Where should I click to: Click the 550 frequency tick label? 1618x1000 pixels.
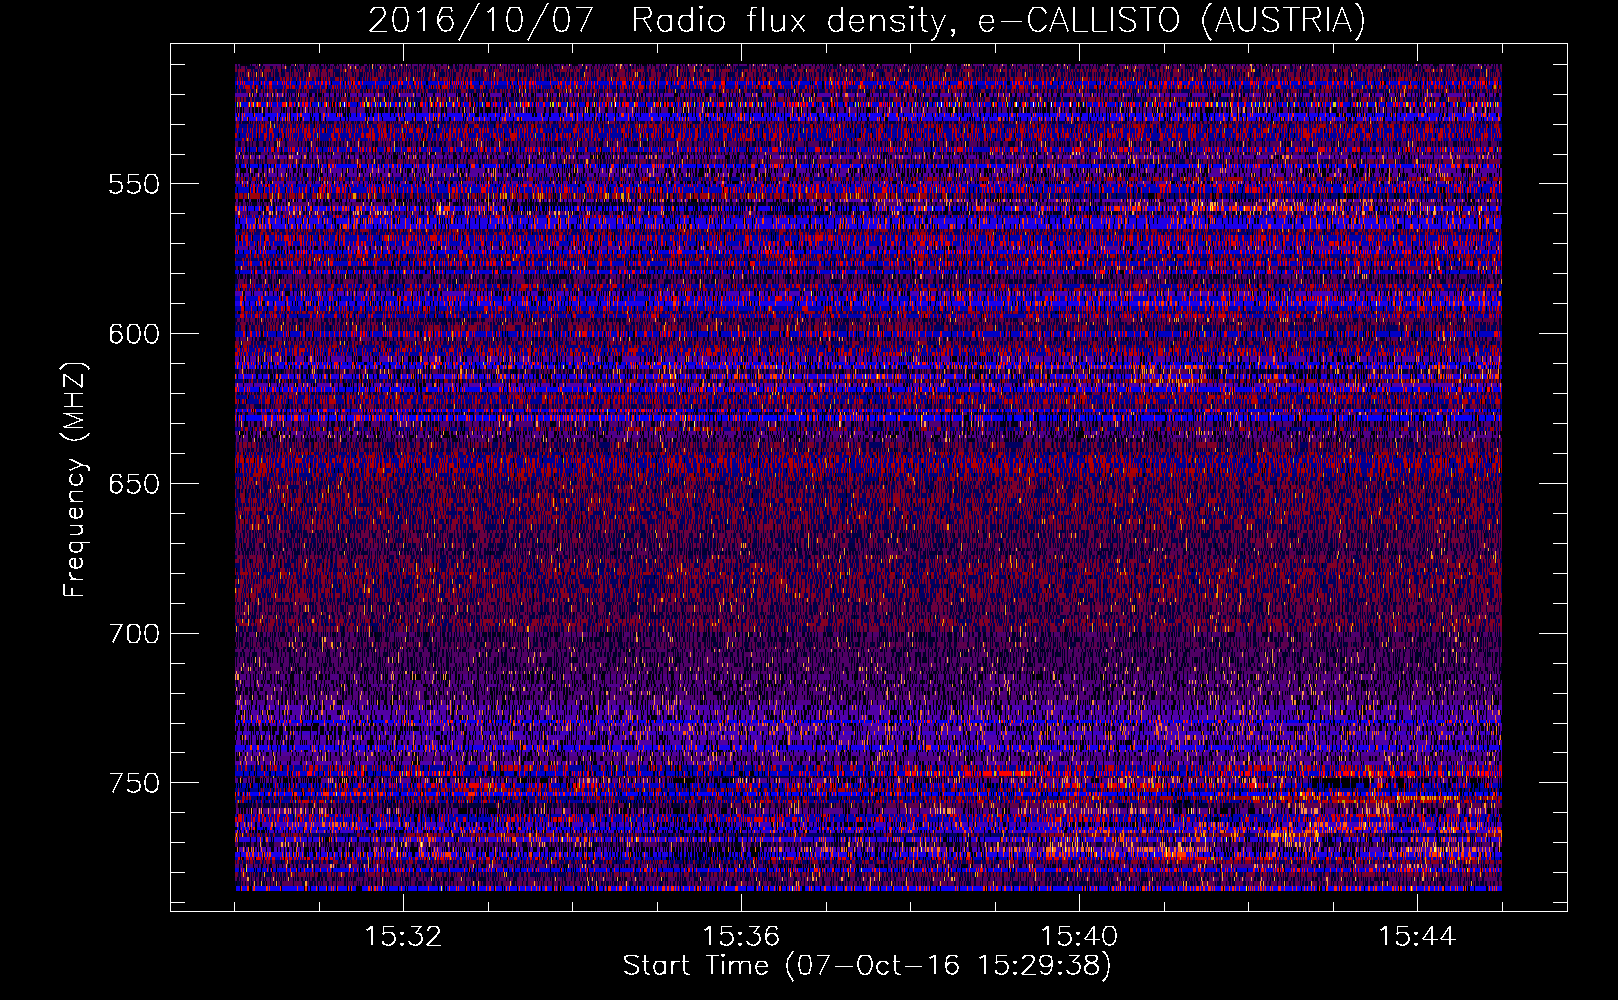(x=134, y=184)
